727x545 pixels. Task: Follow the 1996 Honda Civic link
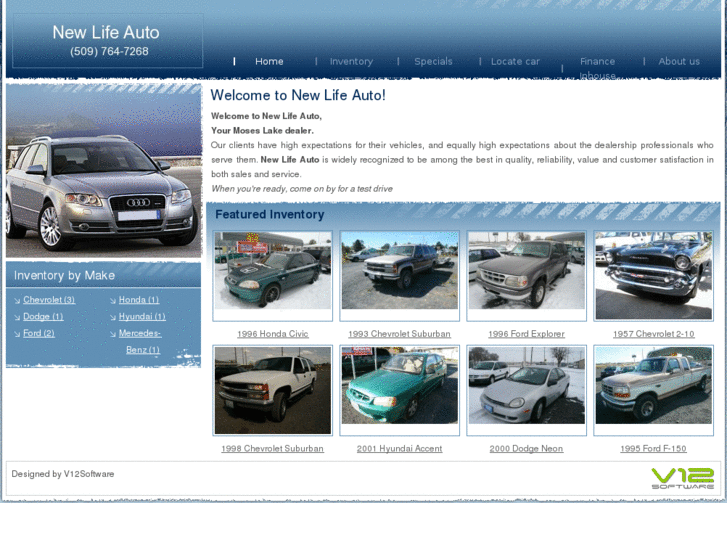pyautogui.click(x=273, y=334)
